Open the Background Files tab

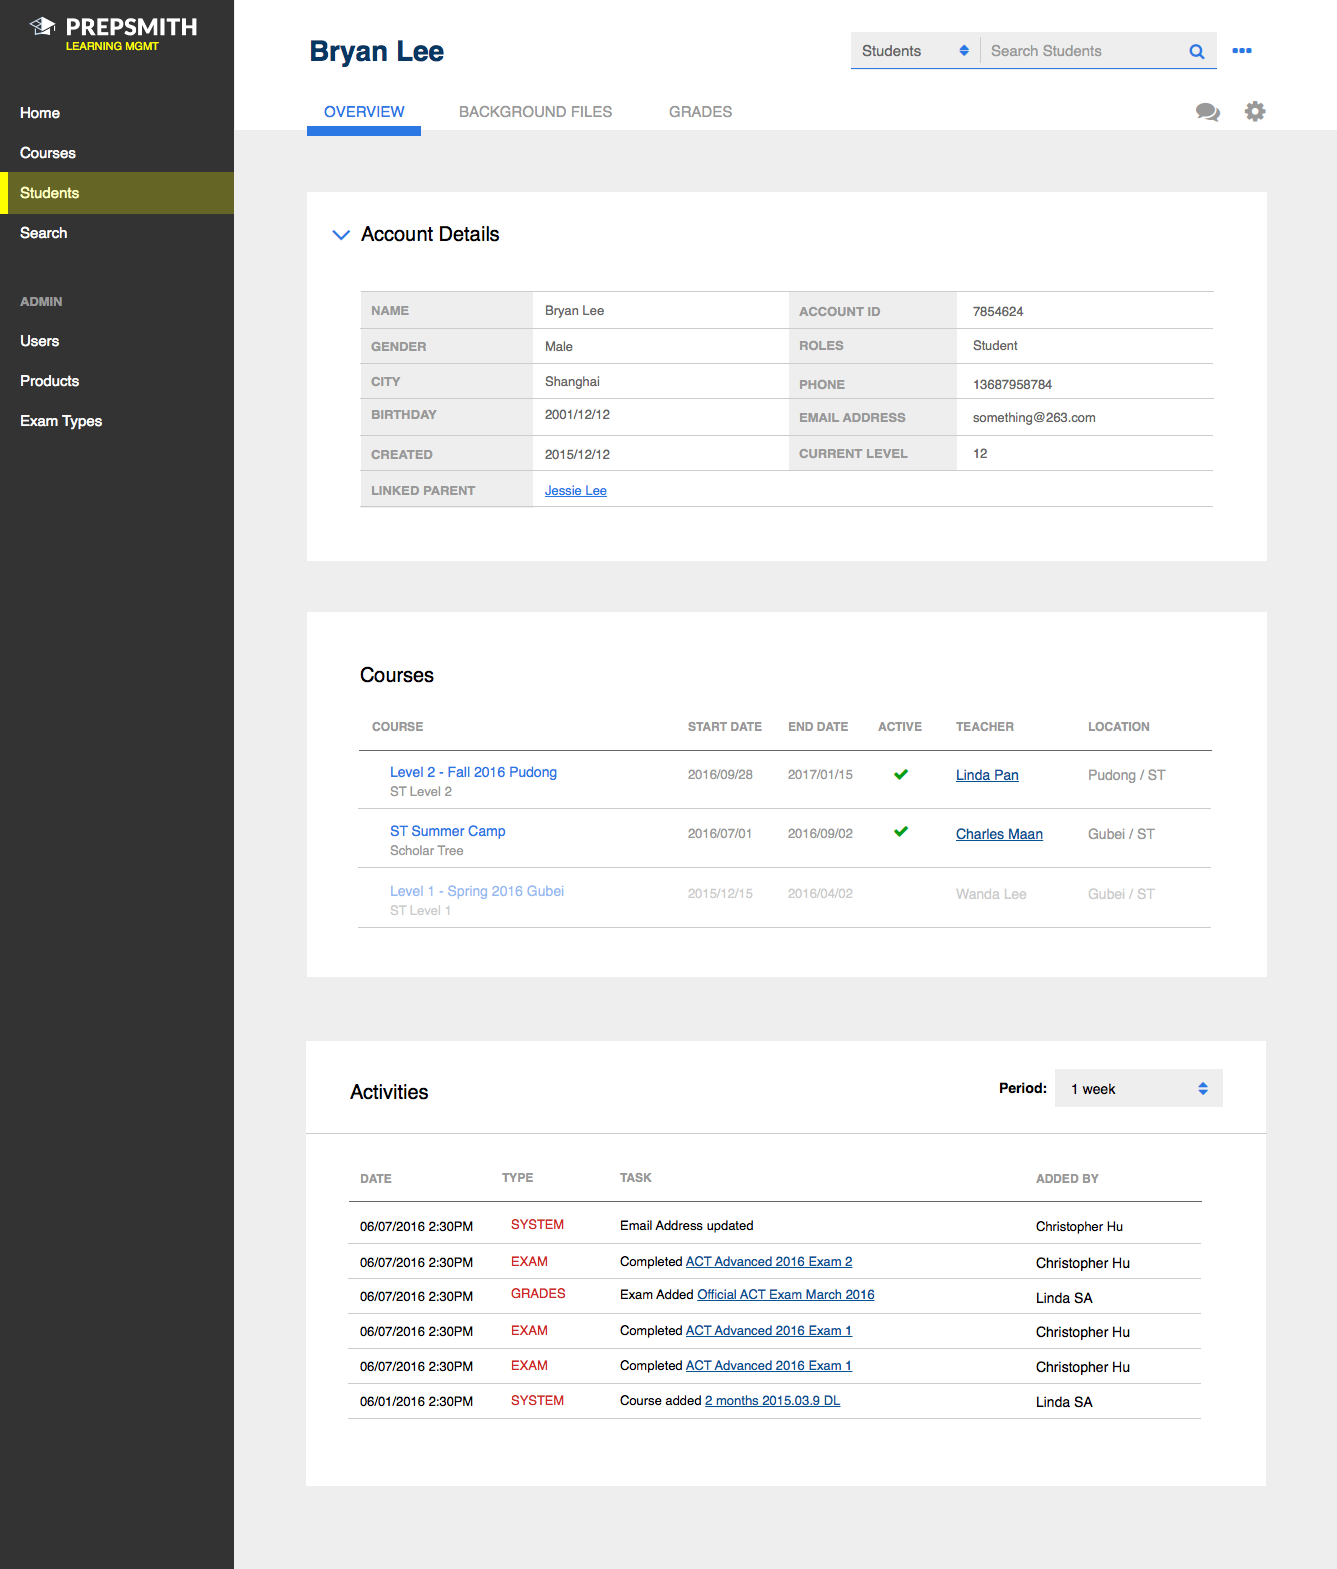tap(535, 112)
